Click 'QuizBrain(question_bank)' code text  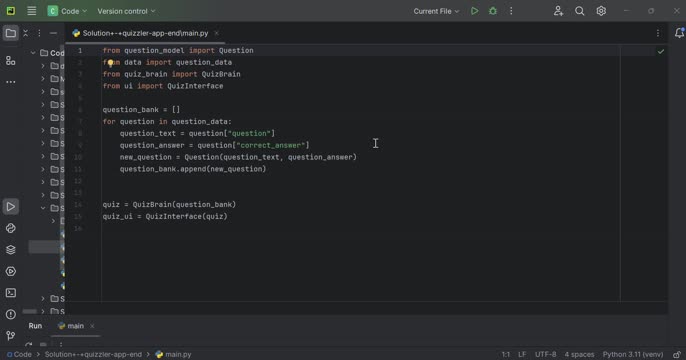tap(184, 205)
